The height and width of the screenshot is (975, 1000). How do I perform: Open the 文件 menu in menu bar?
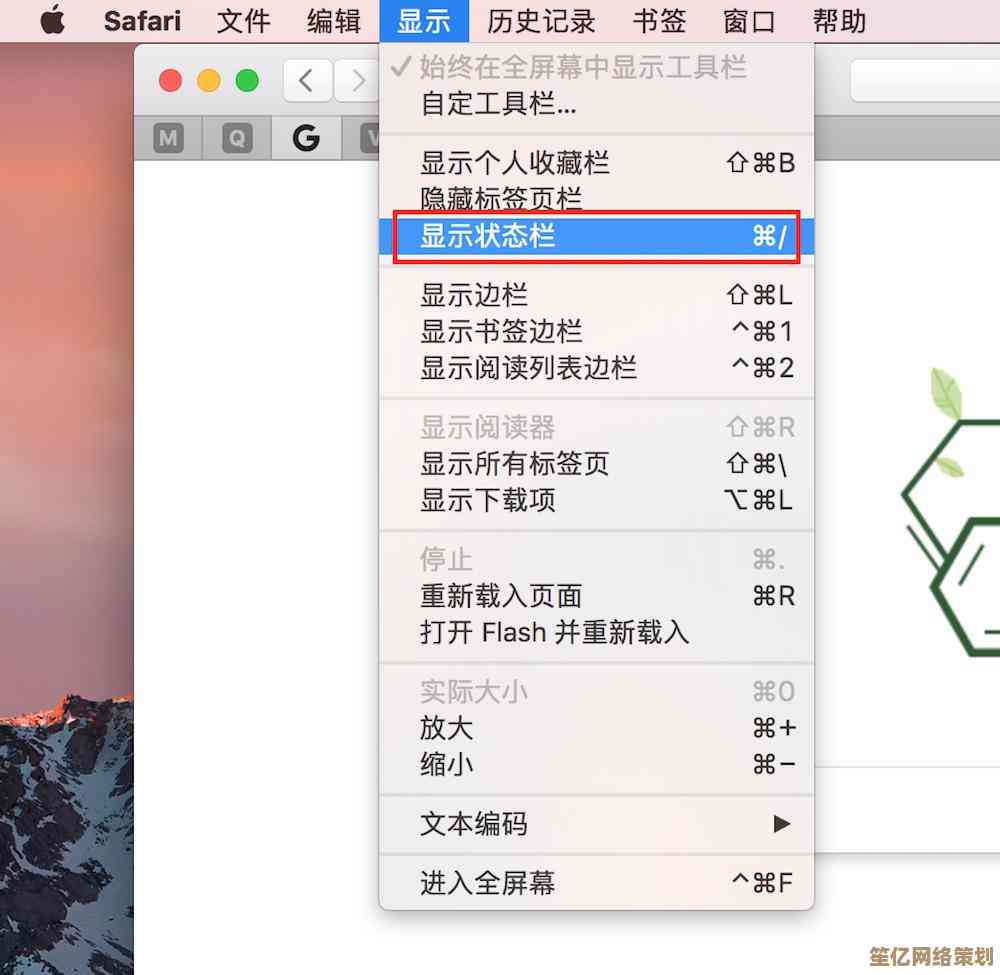[x=243, y=21]
